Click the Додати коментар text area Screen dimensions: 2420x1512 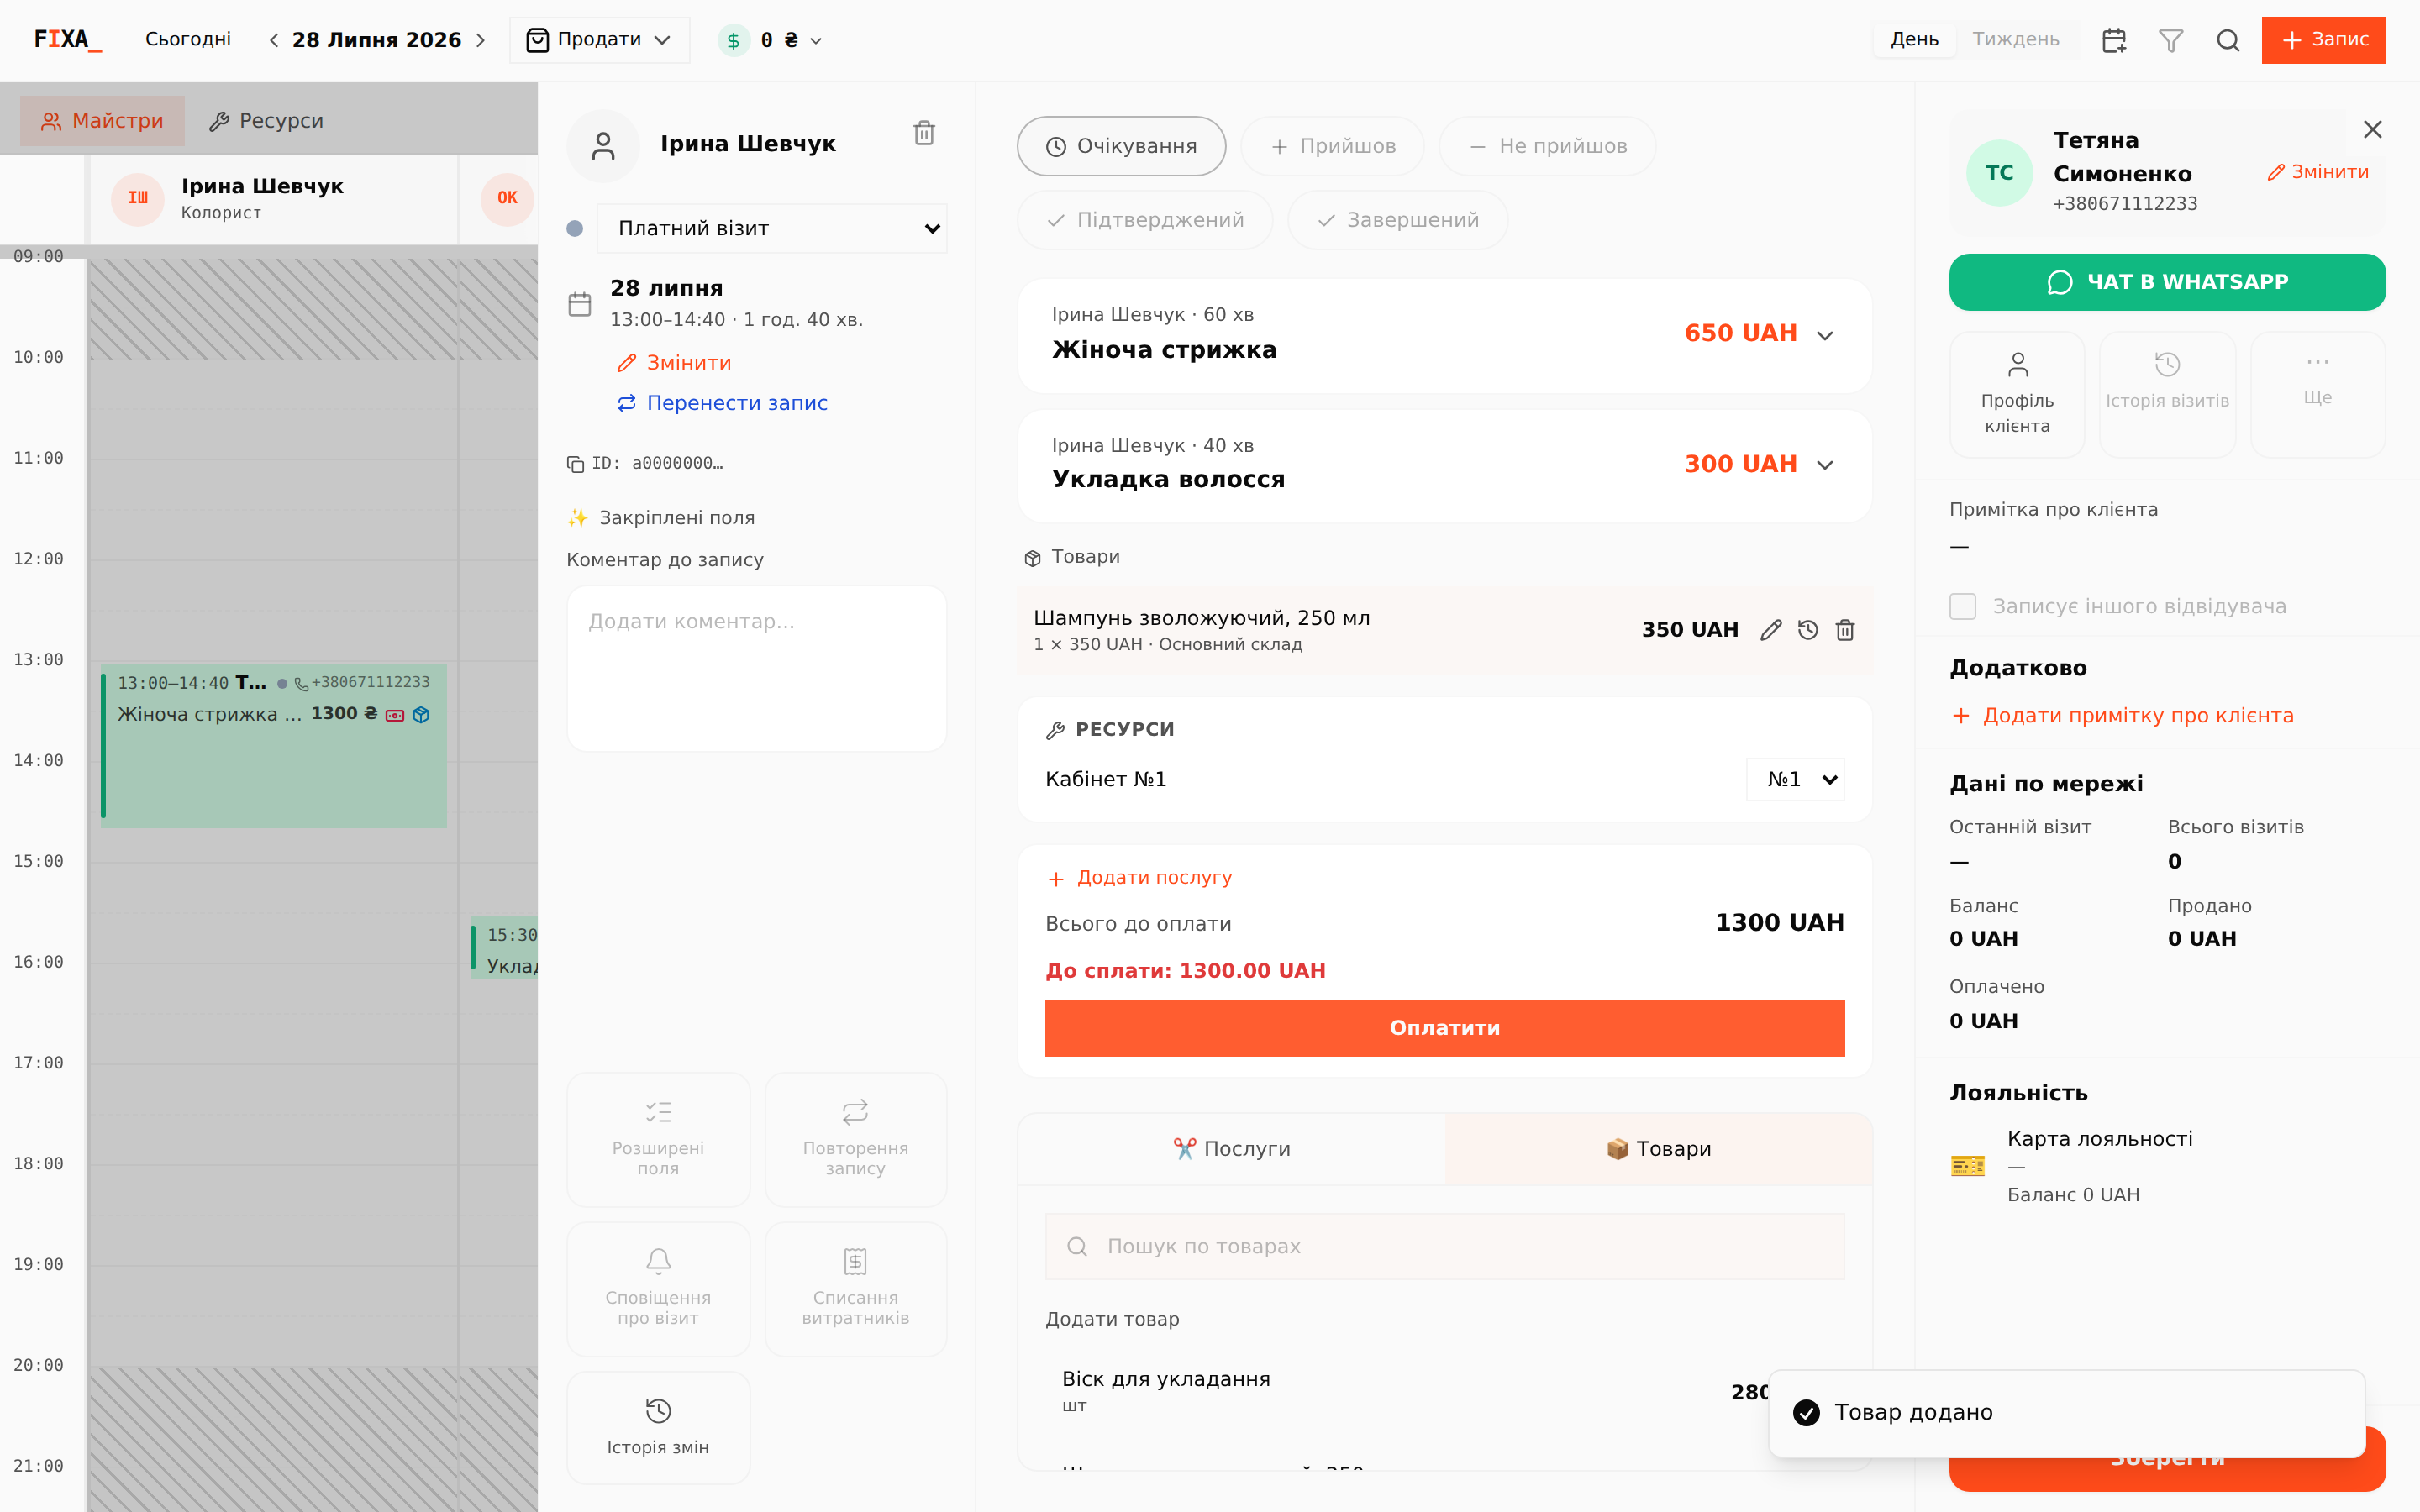(x=756, y=668)
